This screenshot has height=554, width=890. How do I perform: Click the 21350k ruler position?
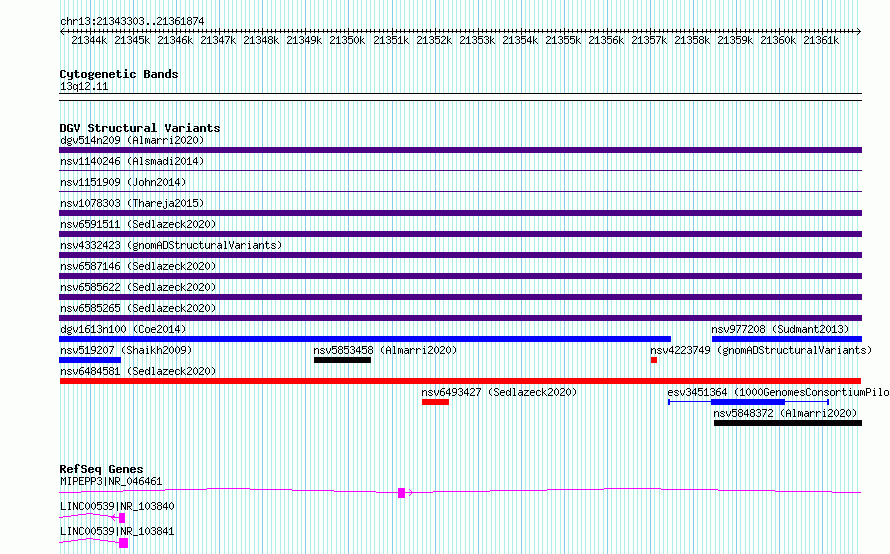click(347, 40)
